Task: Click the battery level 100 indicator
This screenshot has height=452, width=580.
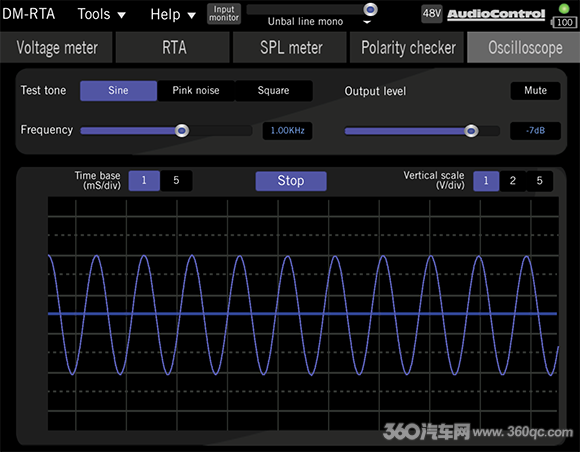Action: click(x=564, y=23)
